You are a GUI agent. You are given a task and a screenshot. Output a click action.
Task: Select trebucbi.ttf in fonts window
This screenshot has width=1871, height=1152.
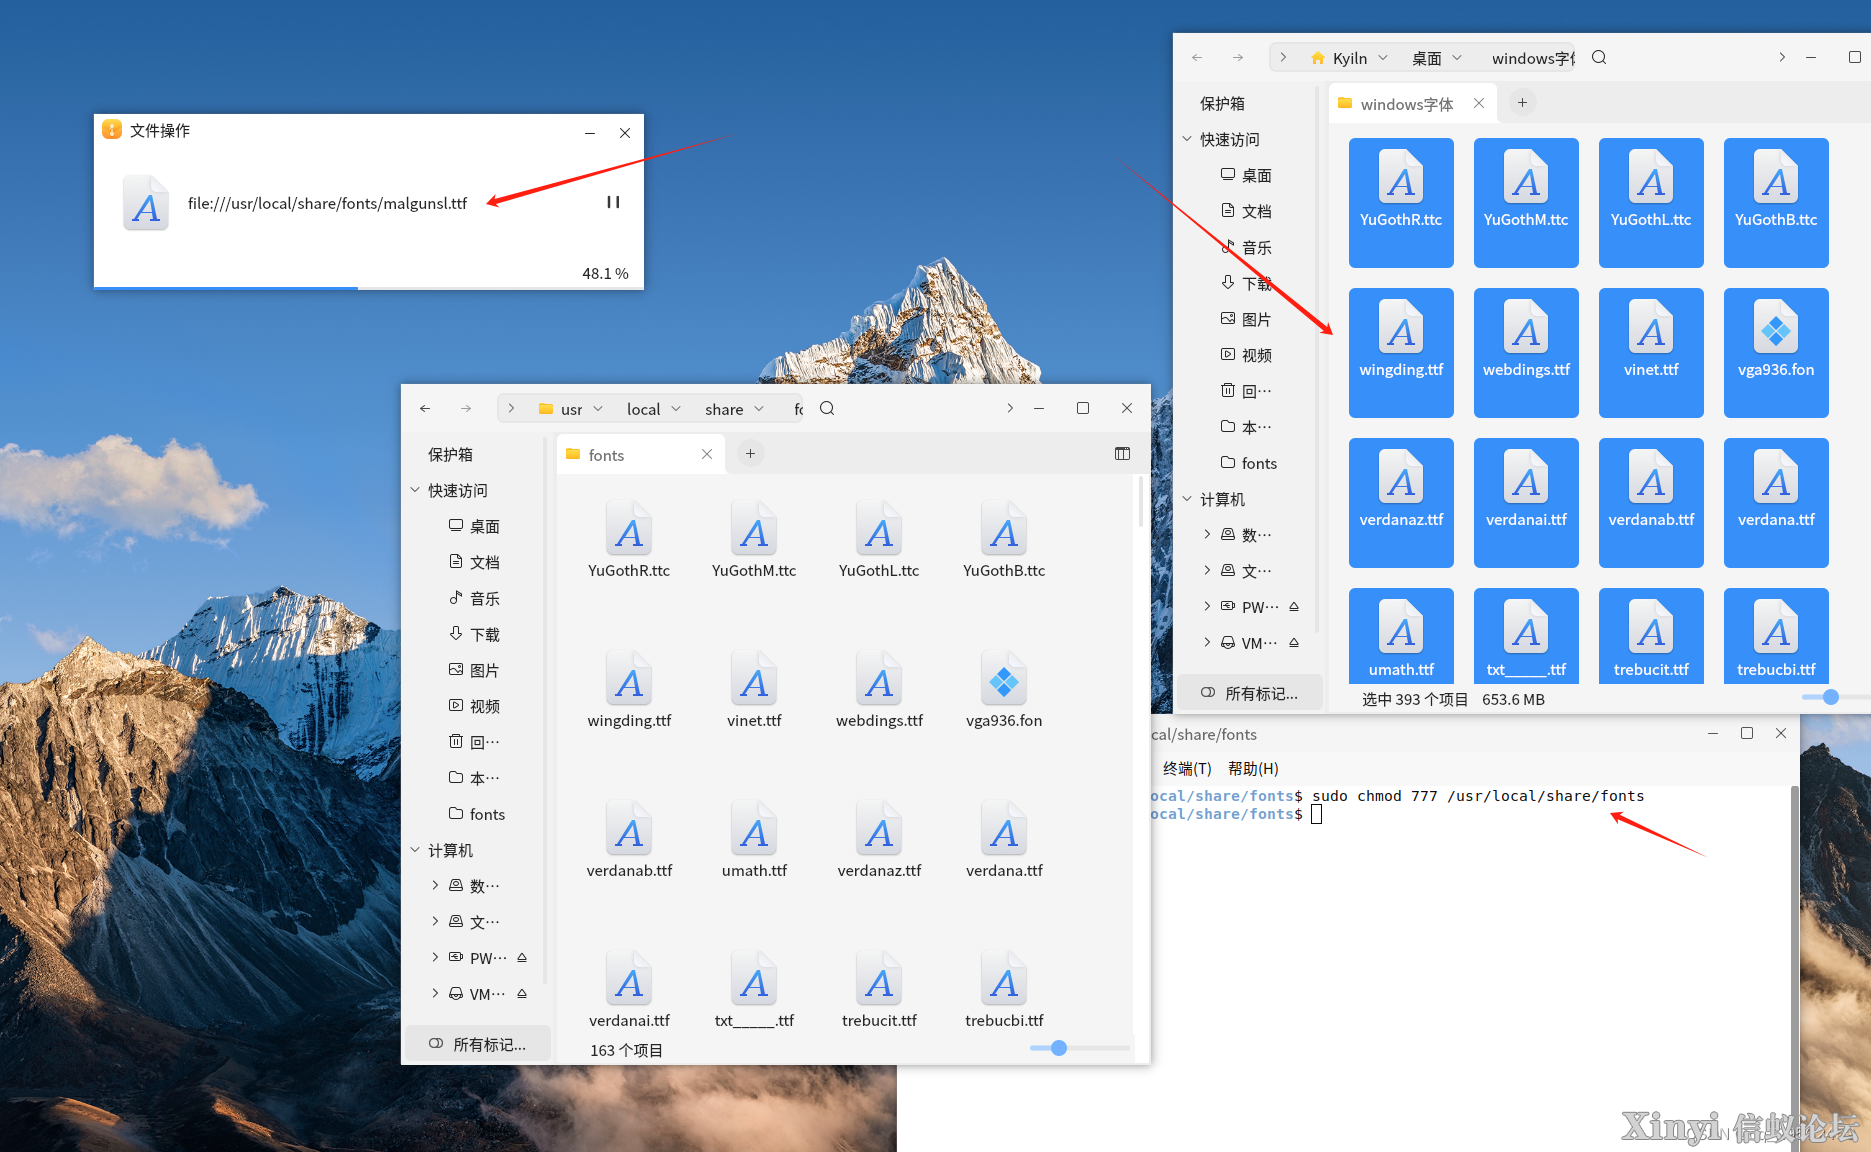(x=1004, y=990)
